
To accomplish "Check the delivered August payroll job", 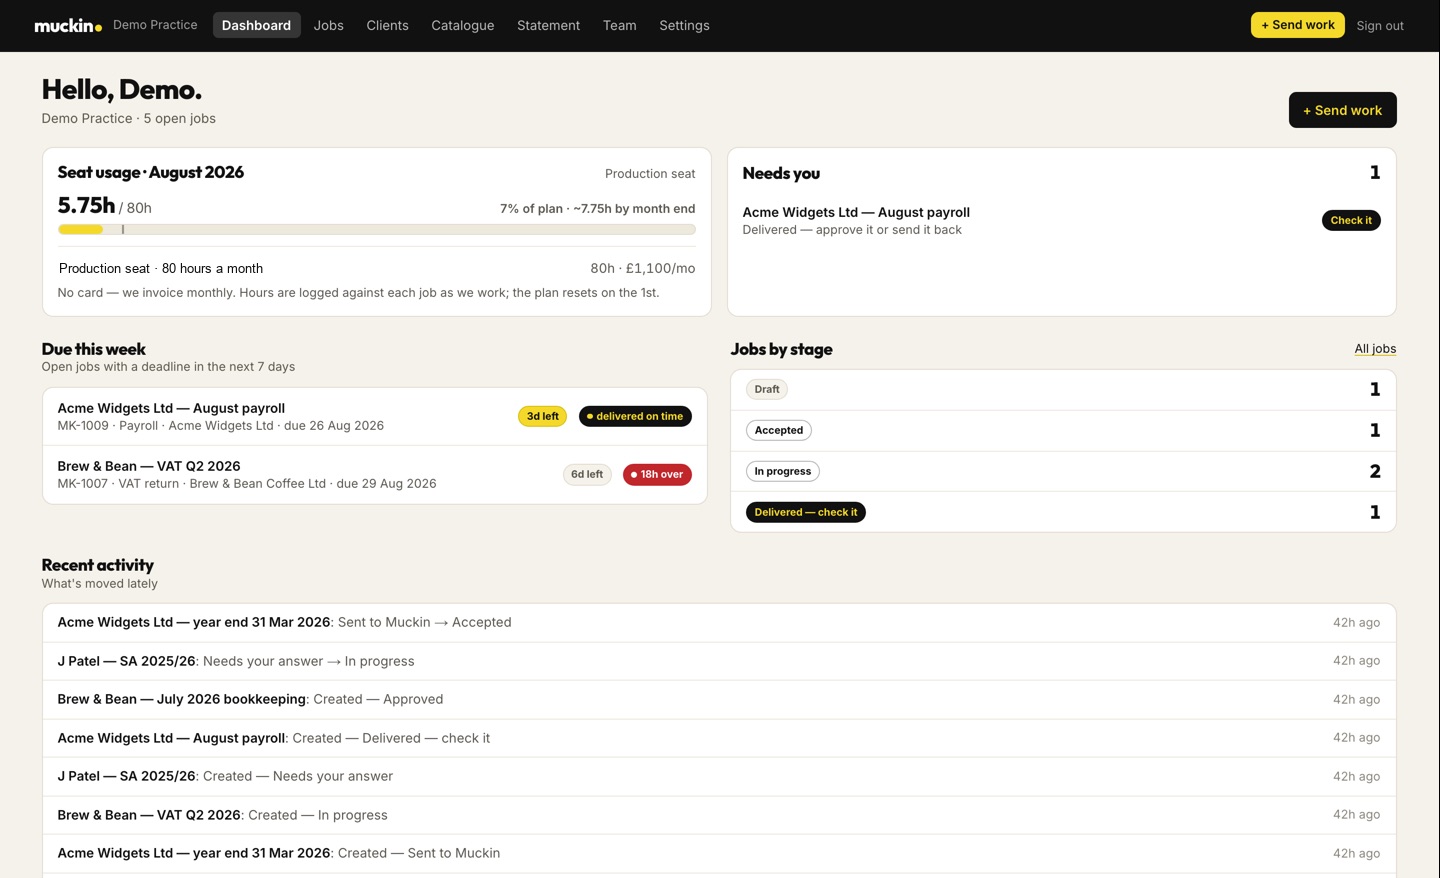I will point(1351,220).
